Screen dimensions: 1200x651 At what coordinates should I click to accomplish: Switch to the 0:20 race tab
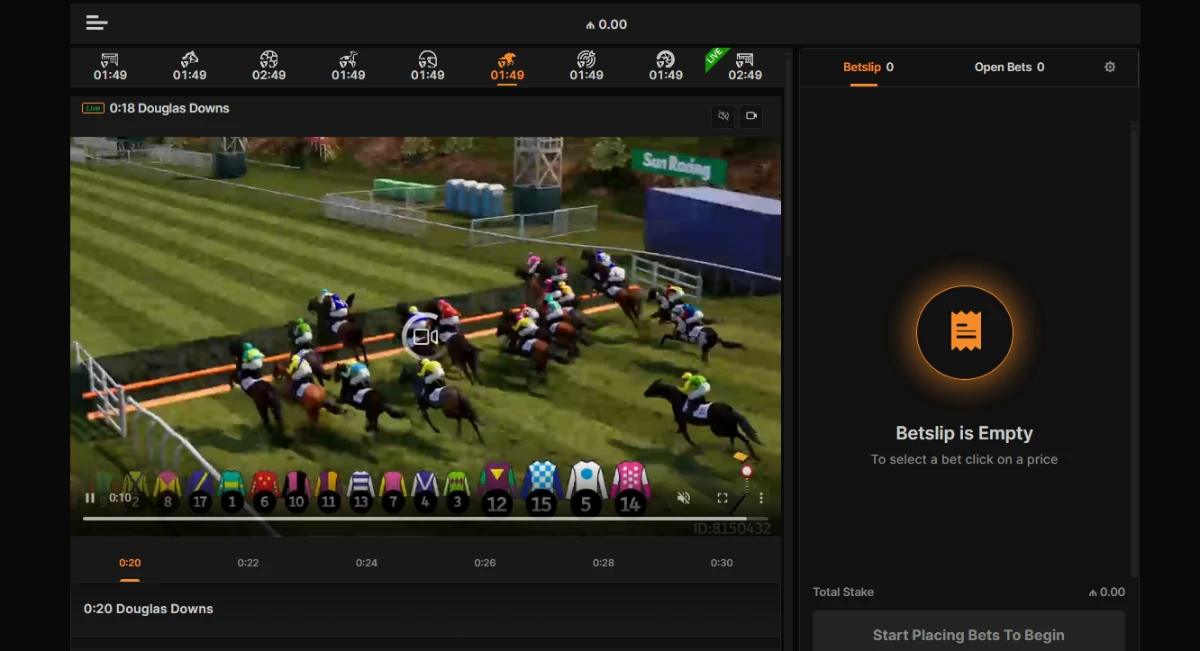tap(130, 563)
